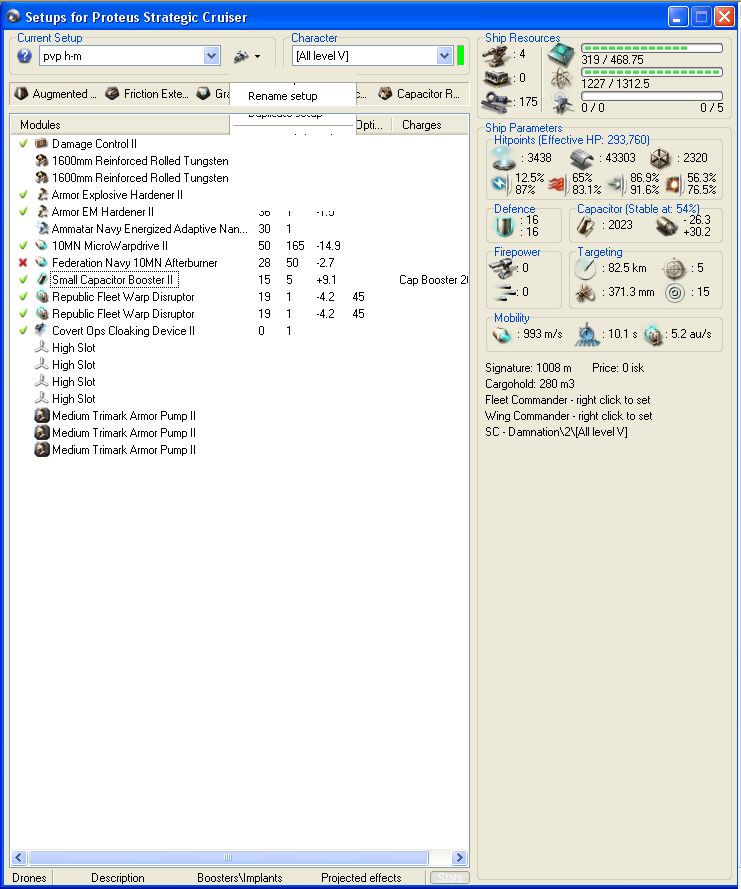Click the drone bay resource icon
This screenshot has width=741, height=889.
[x=561, y=103]
